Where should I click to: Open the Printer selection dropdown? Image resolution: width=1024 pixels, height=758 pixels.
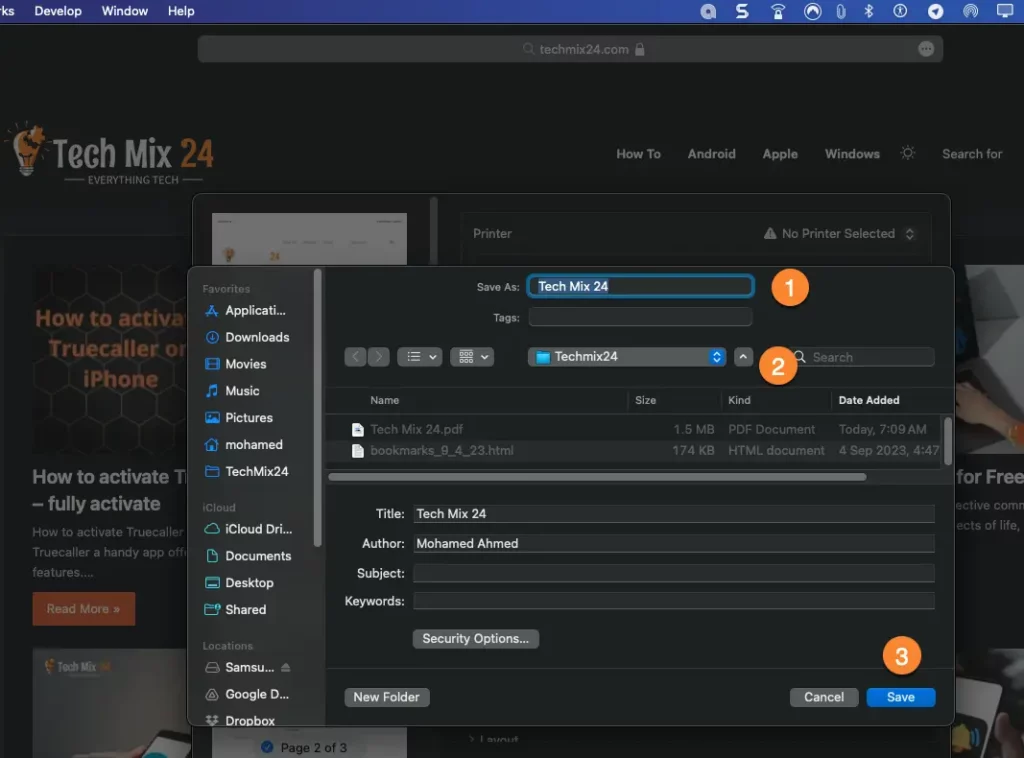pos(839,233)
